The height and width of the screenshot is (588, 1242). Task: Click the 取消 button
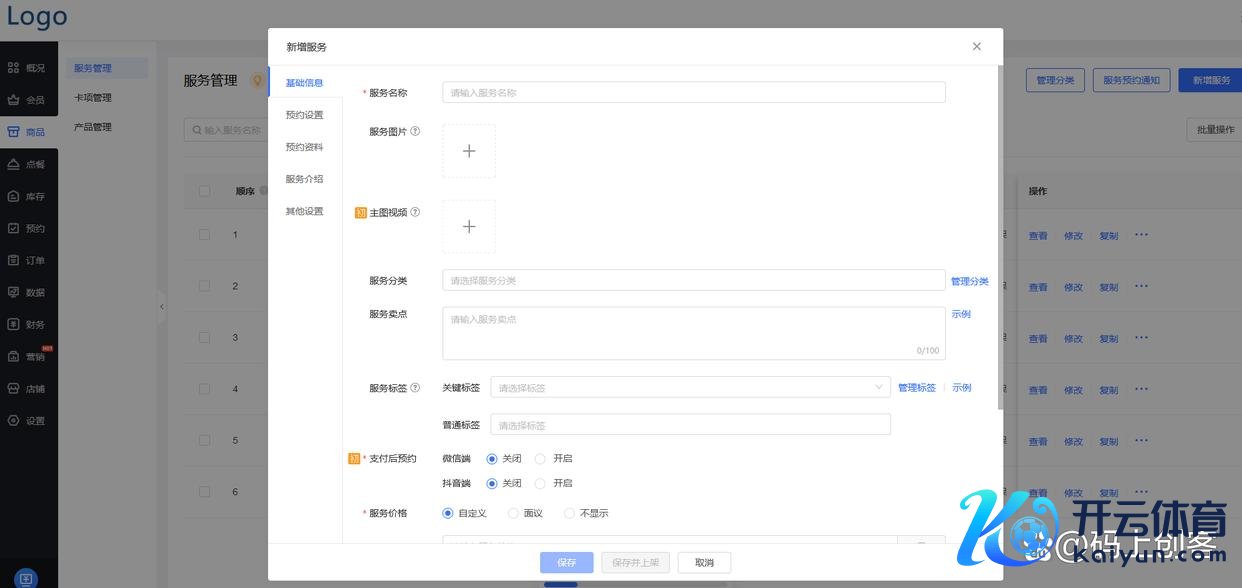[x=704, y=562]
